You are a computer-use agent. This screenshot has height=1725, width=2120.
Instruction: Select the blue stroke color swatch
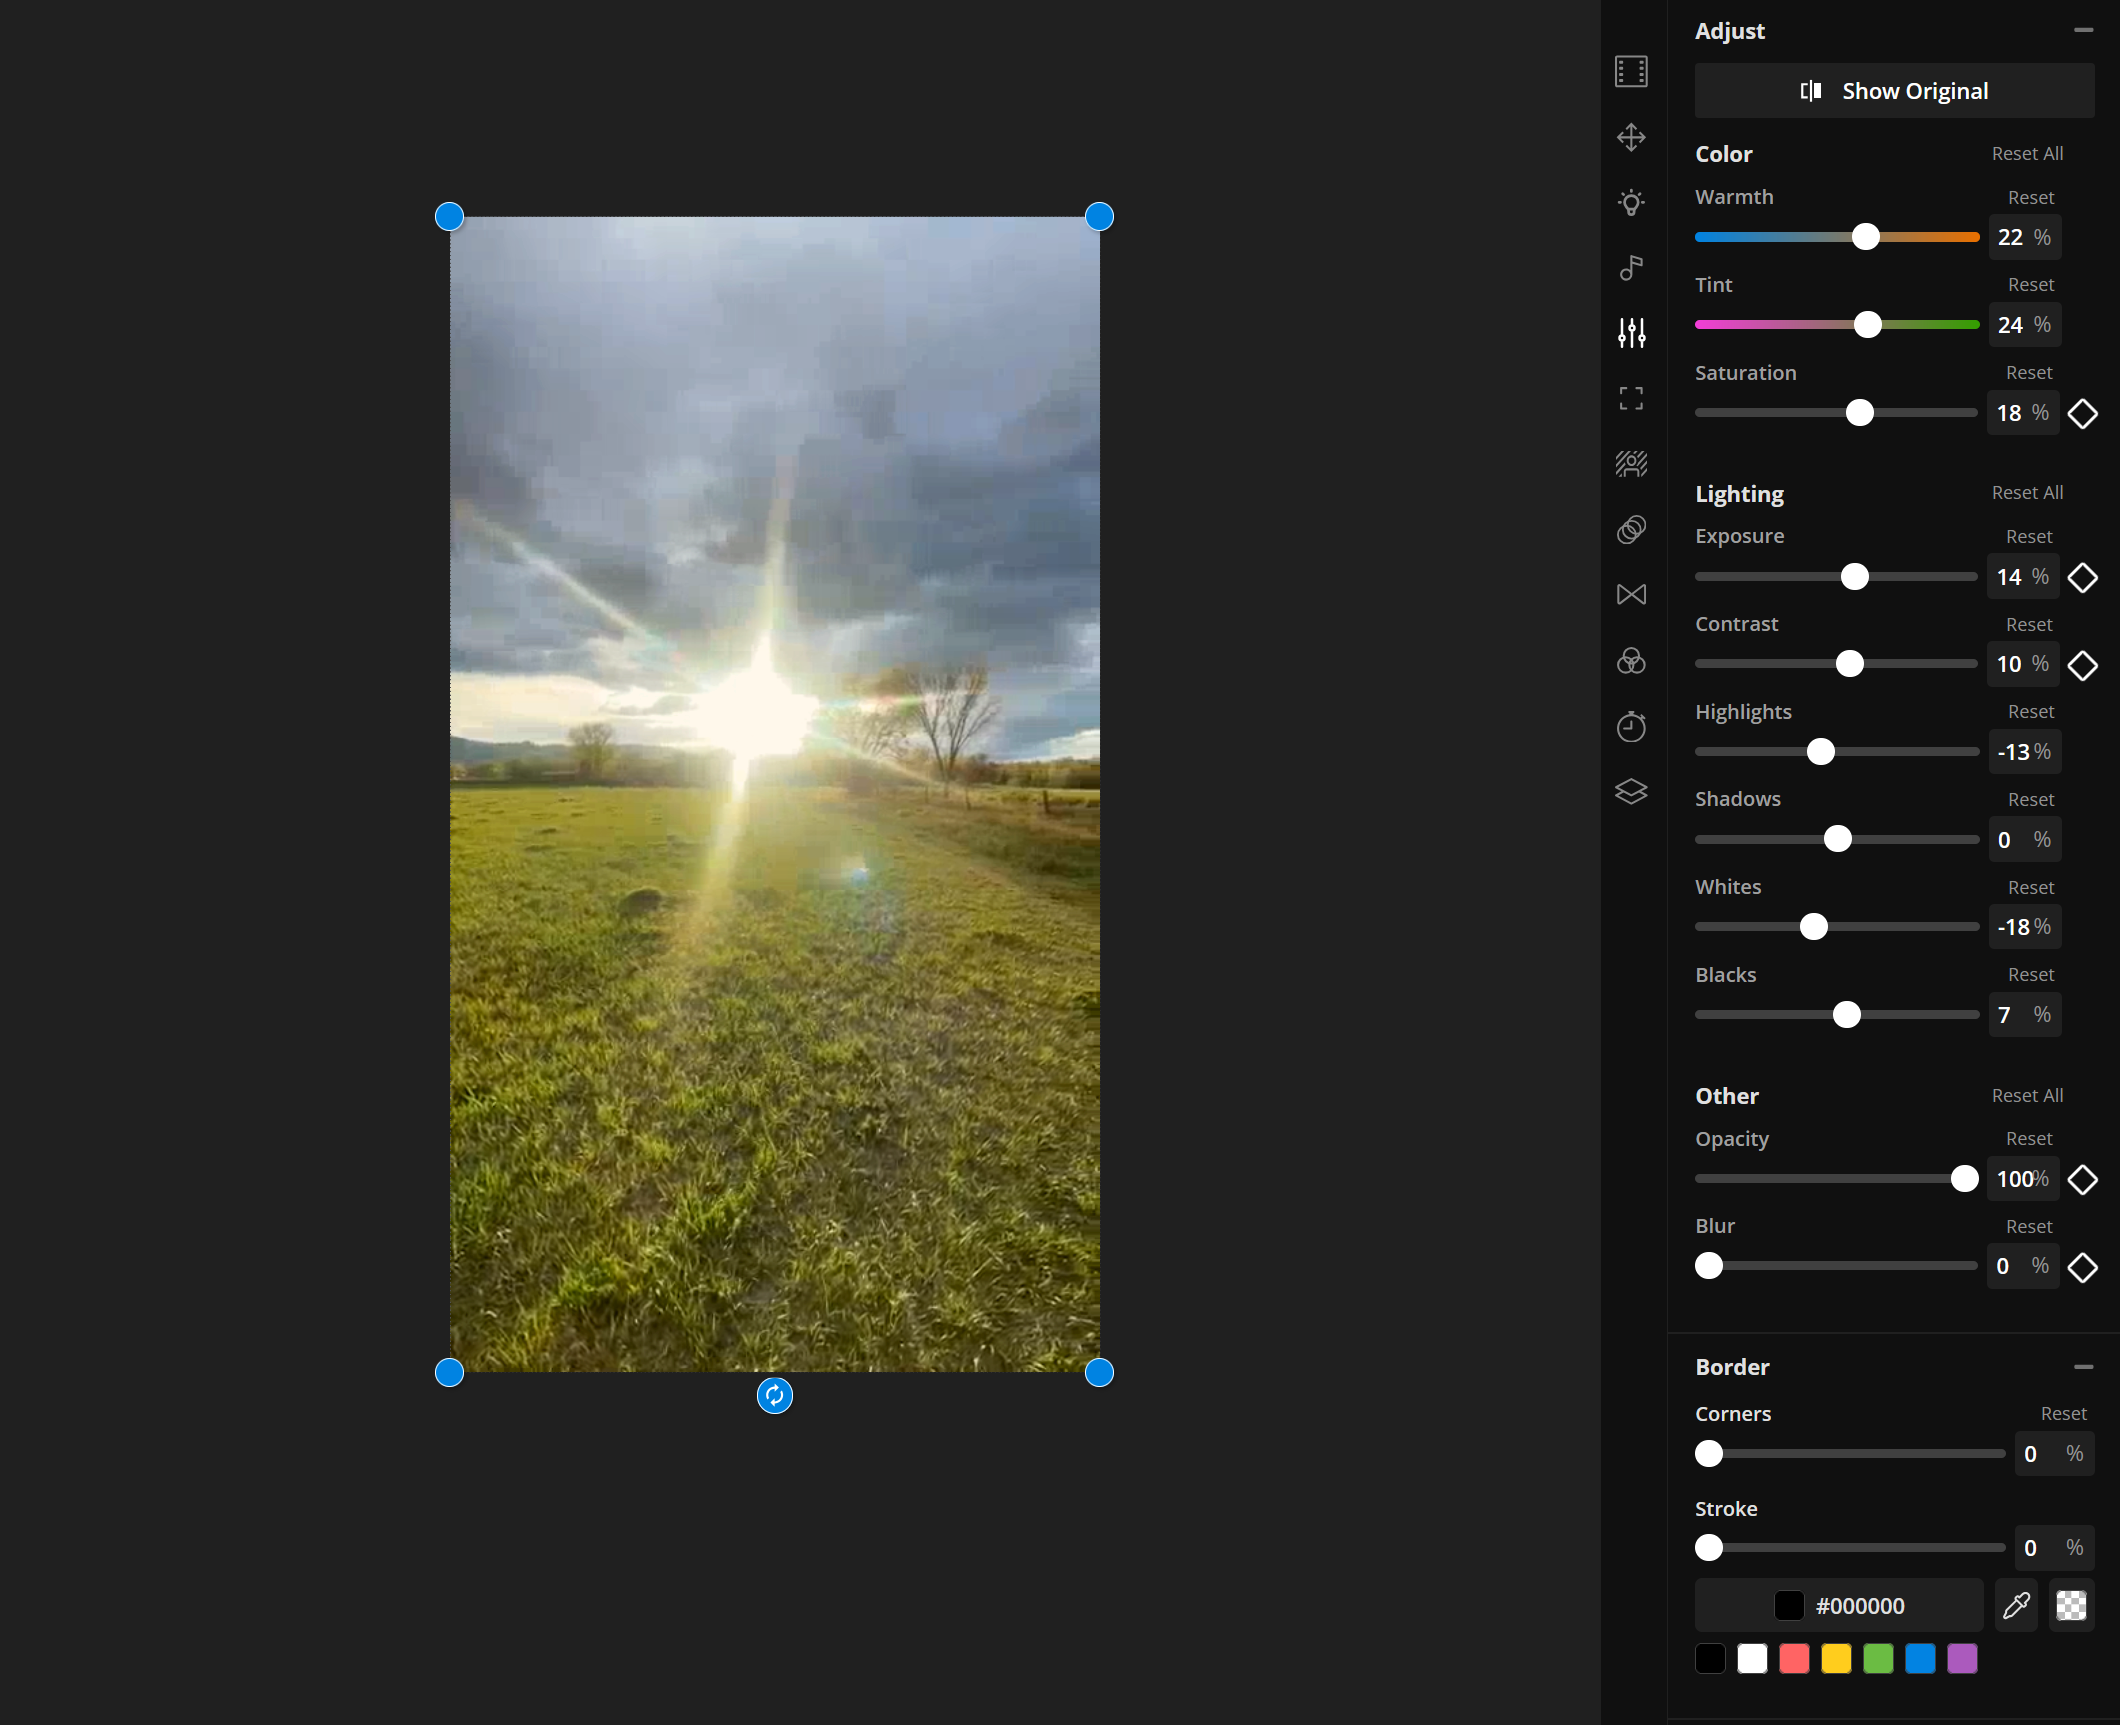pos(1920,1659)
